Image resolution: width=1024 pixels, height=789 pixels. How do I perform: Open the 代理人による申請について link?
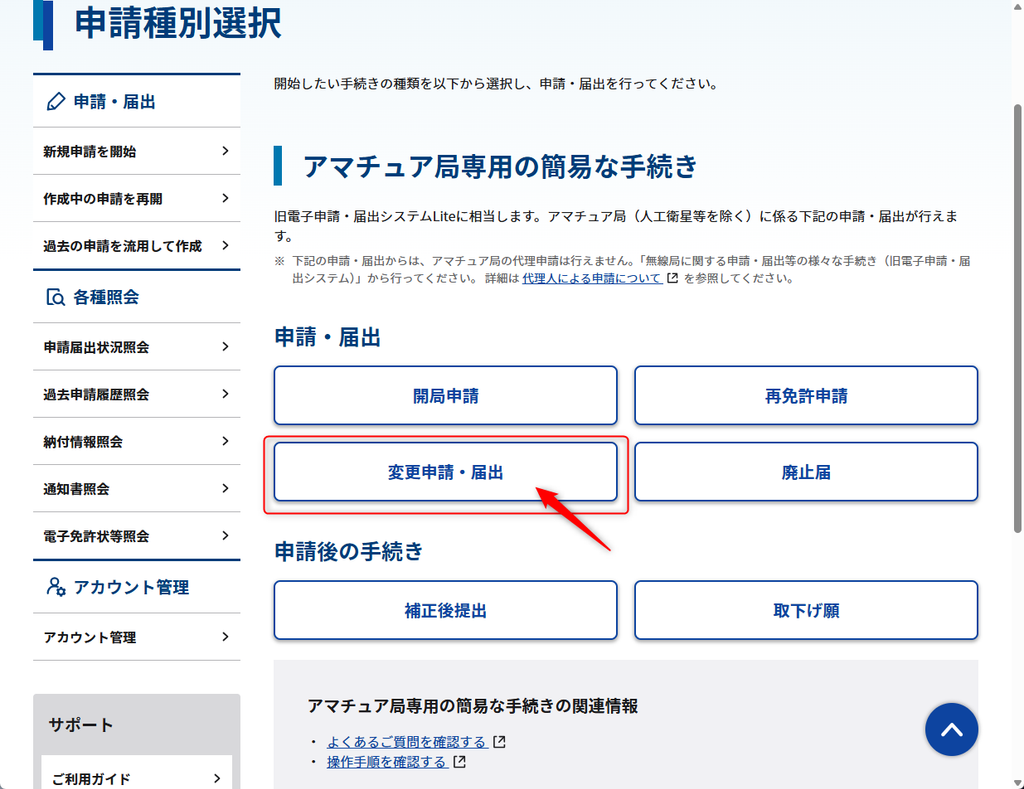point(592,278)
